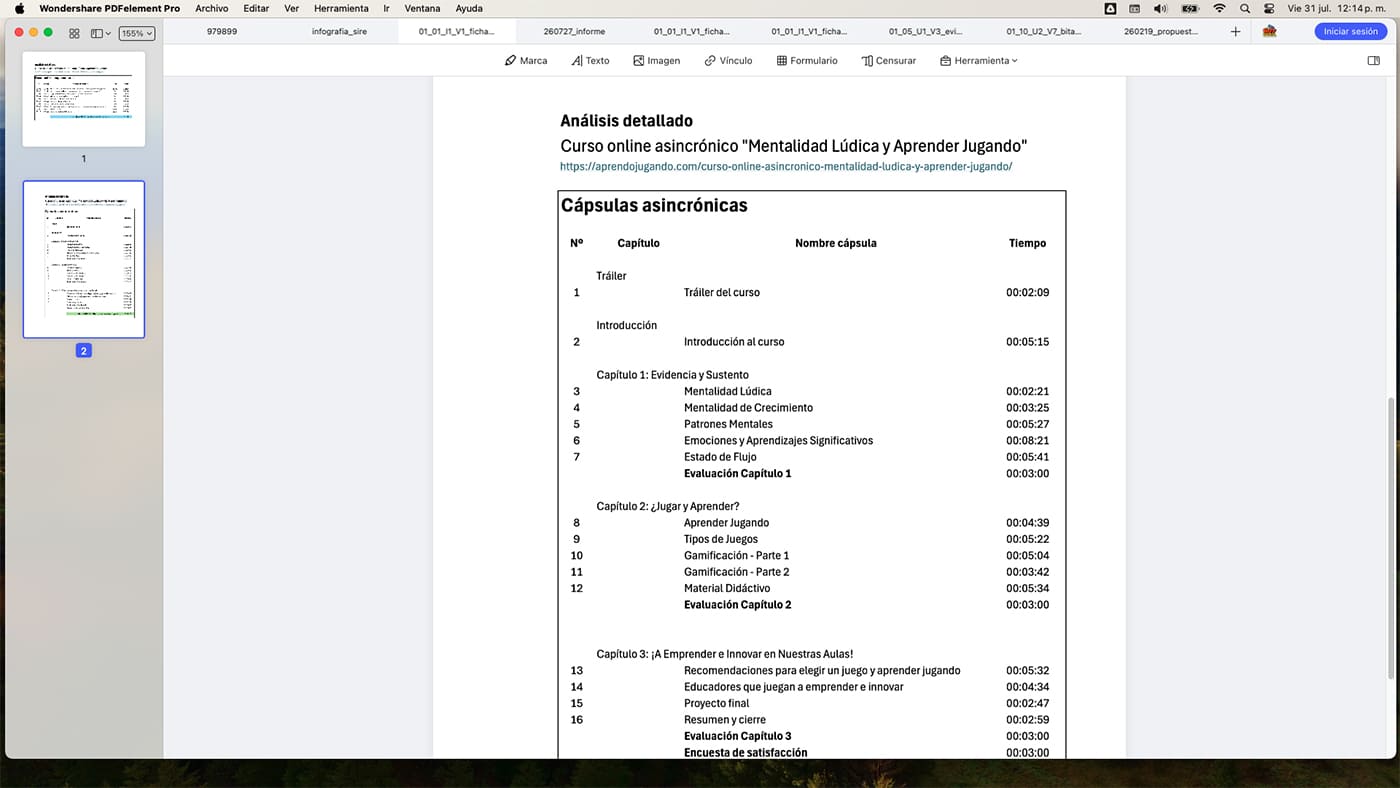The image size is (1400, 788).
Task: Open the 155% zoom level dropdown
Action: [137, 33]
